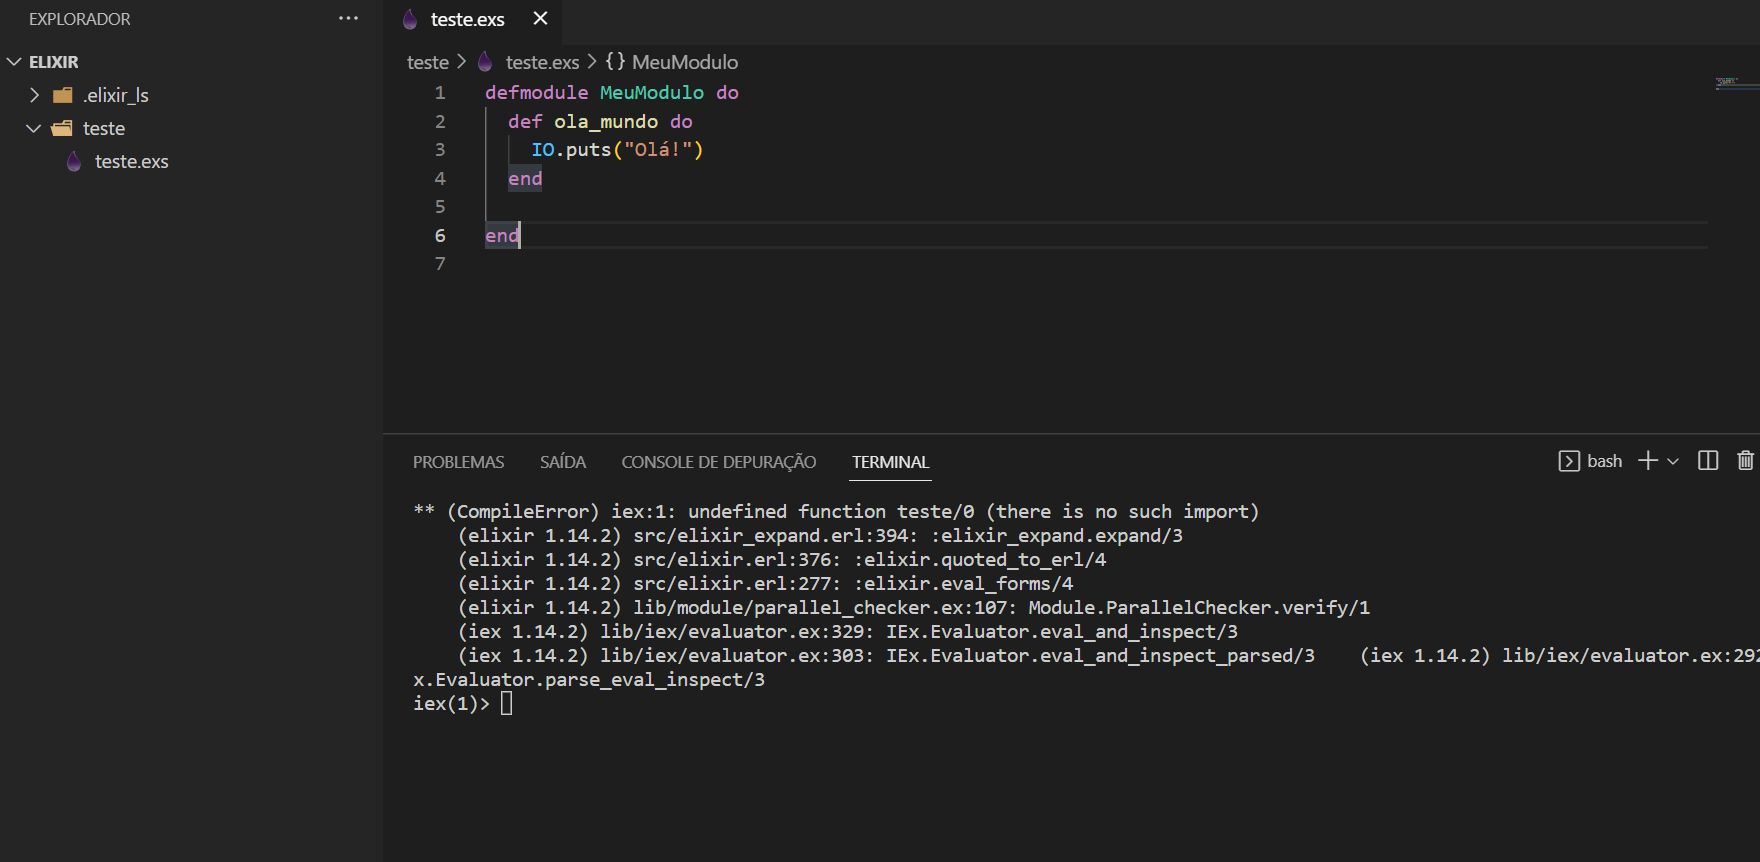Activate the teste.exs editor tab
Image resolution: width=1760 pixels, height=862 pixels.
pos(467,19)
